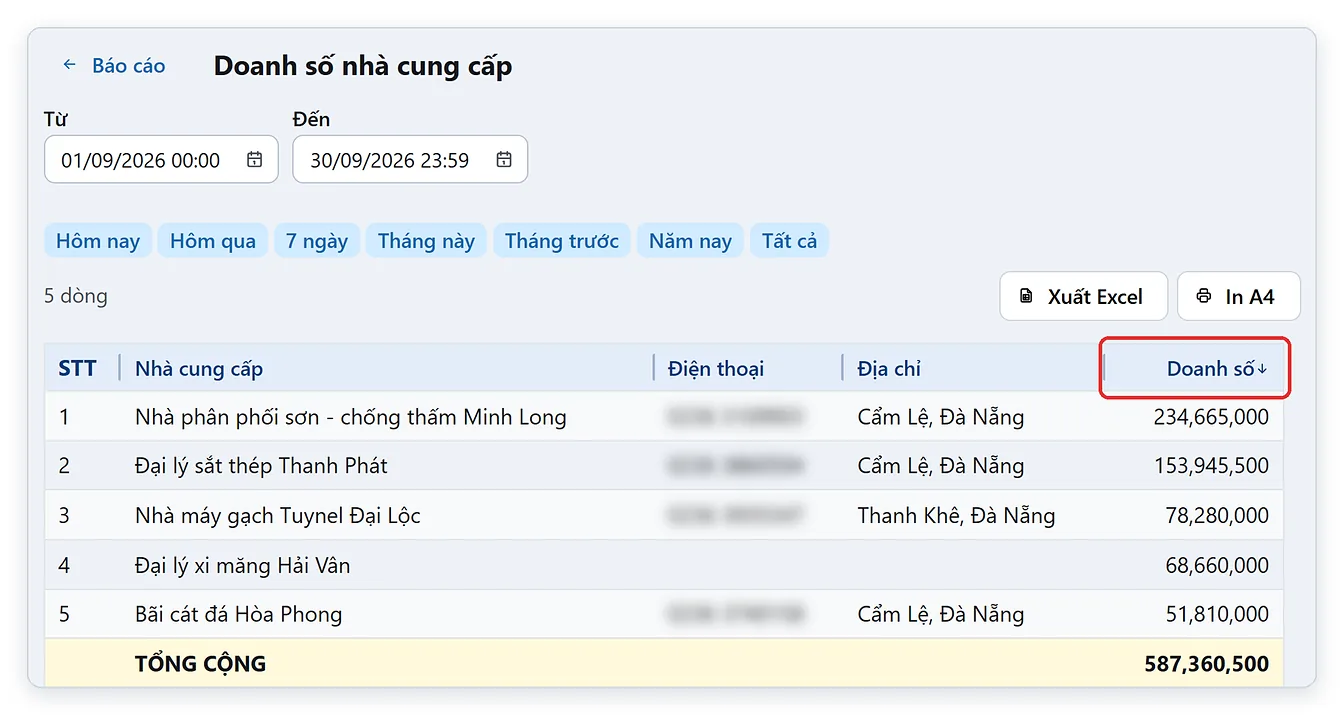Click the total value 587,360,500
Viewport: 1344px width, 715px height.
point(1207,664)
